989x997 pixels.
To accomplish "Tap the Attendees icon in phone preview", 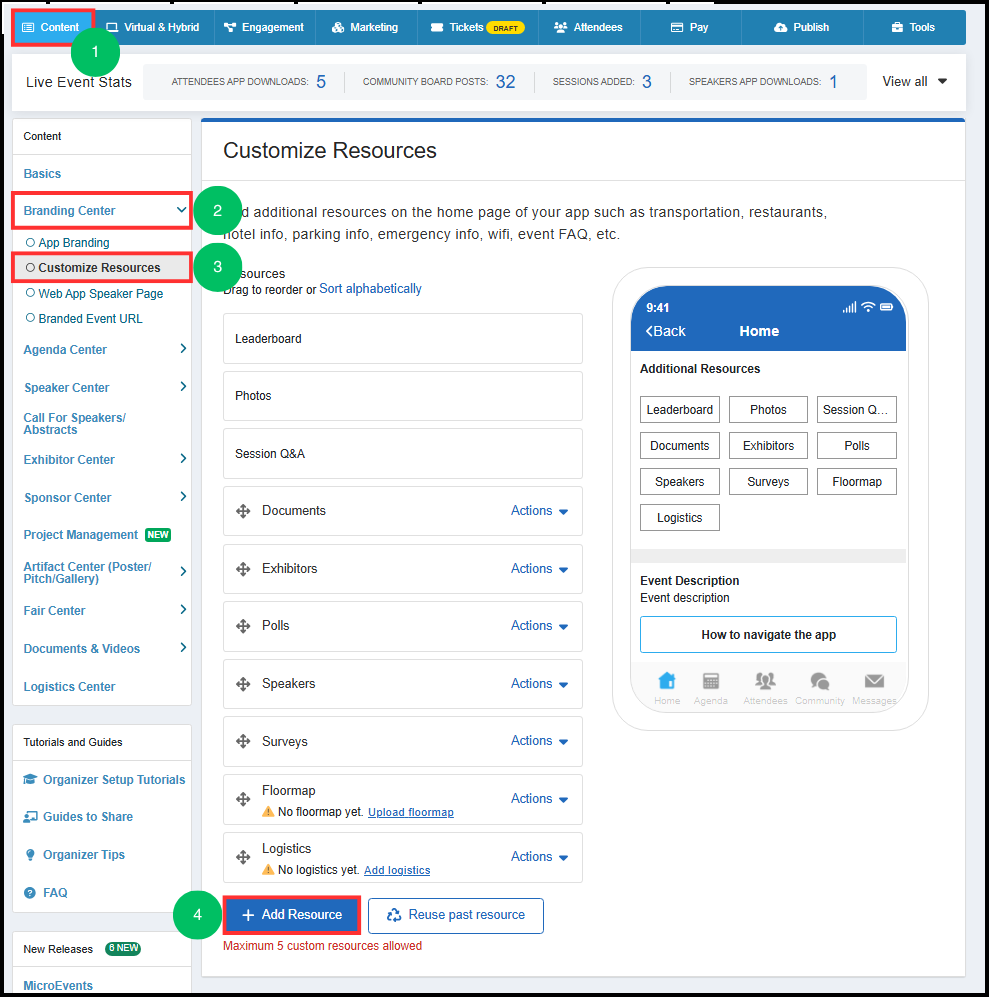I will click(765, 681).
